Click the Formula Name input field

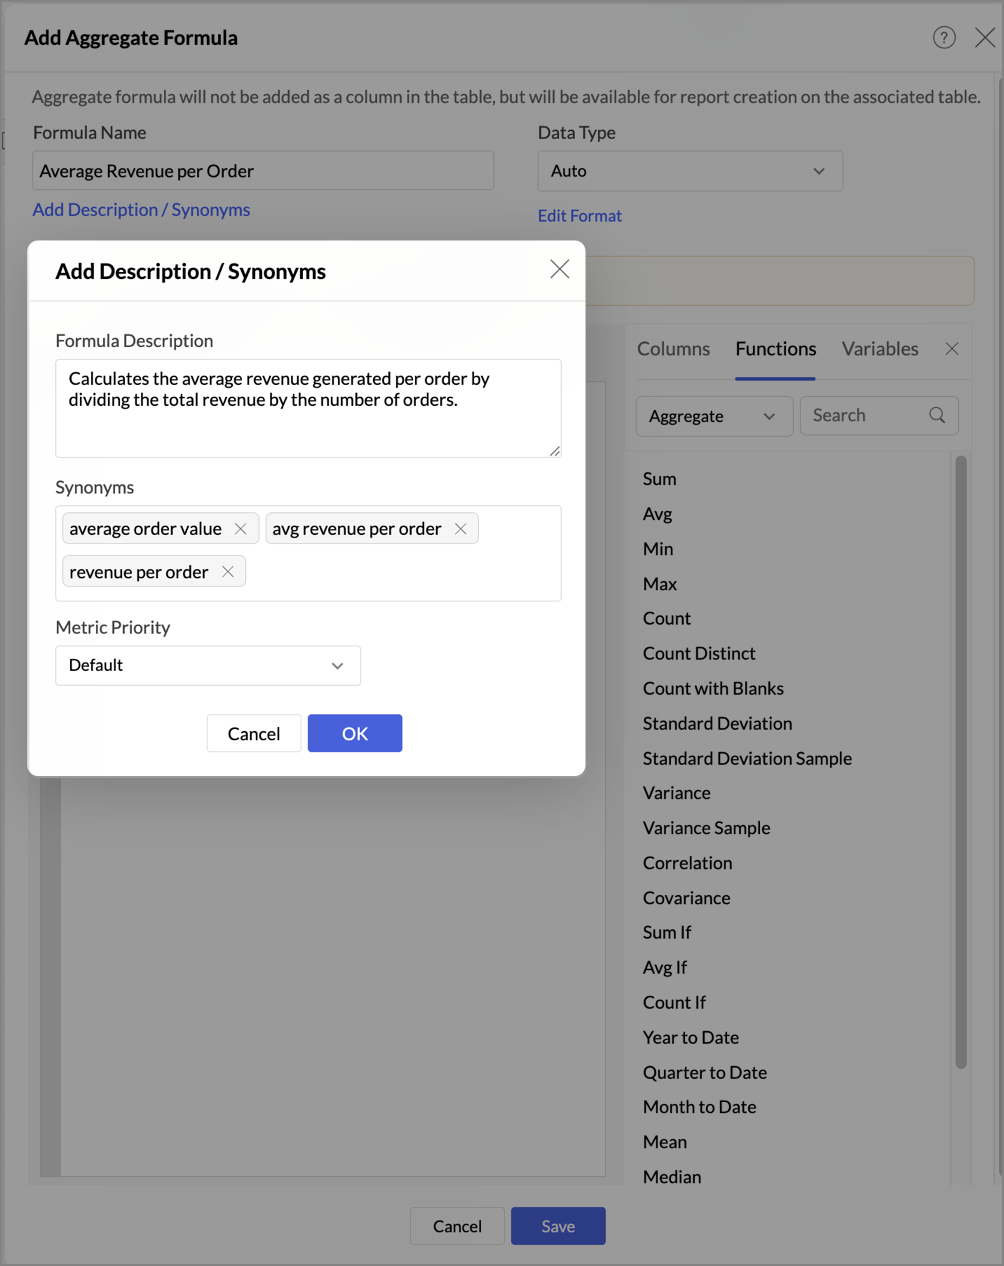pyautogui.click(x=263, y=171)
